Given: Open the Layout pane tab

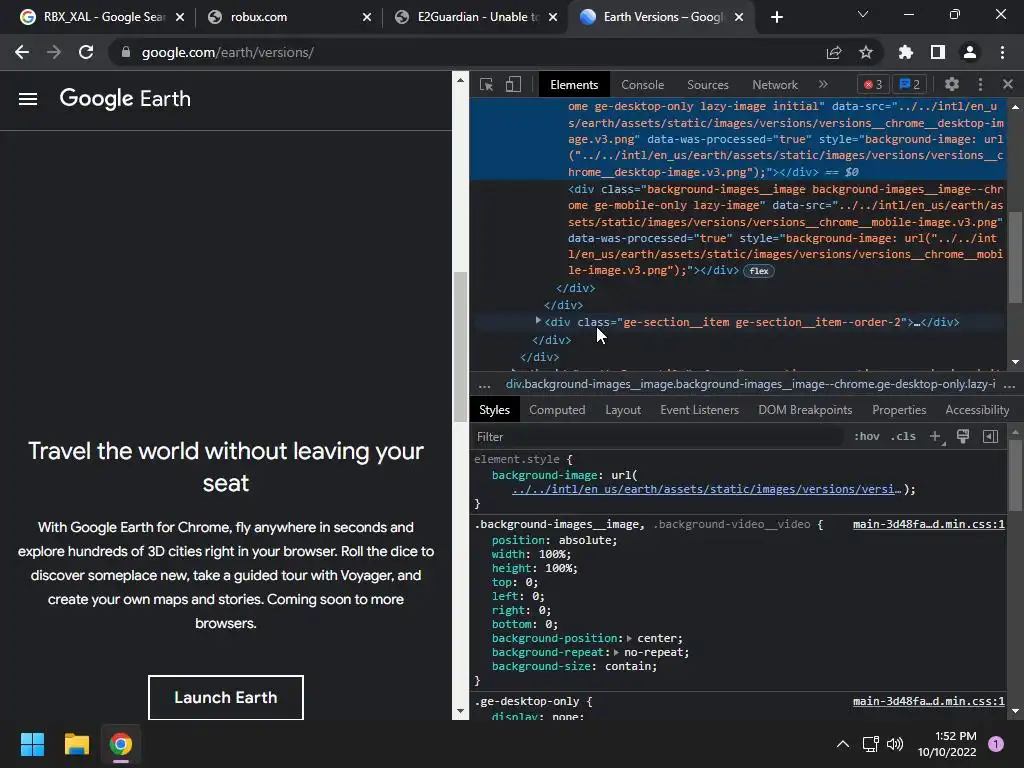Looking at the screenshot, I should [x=623, y=410].
